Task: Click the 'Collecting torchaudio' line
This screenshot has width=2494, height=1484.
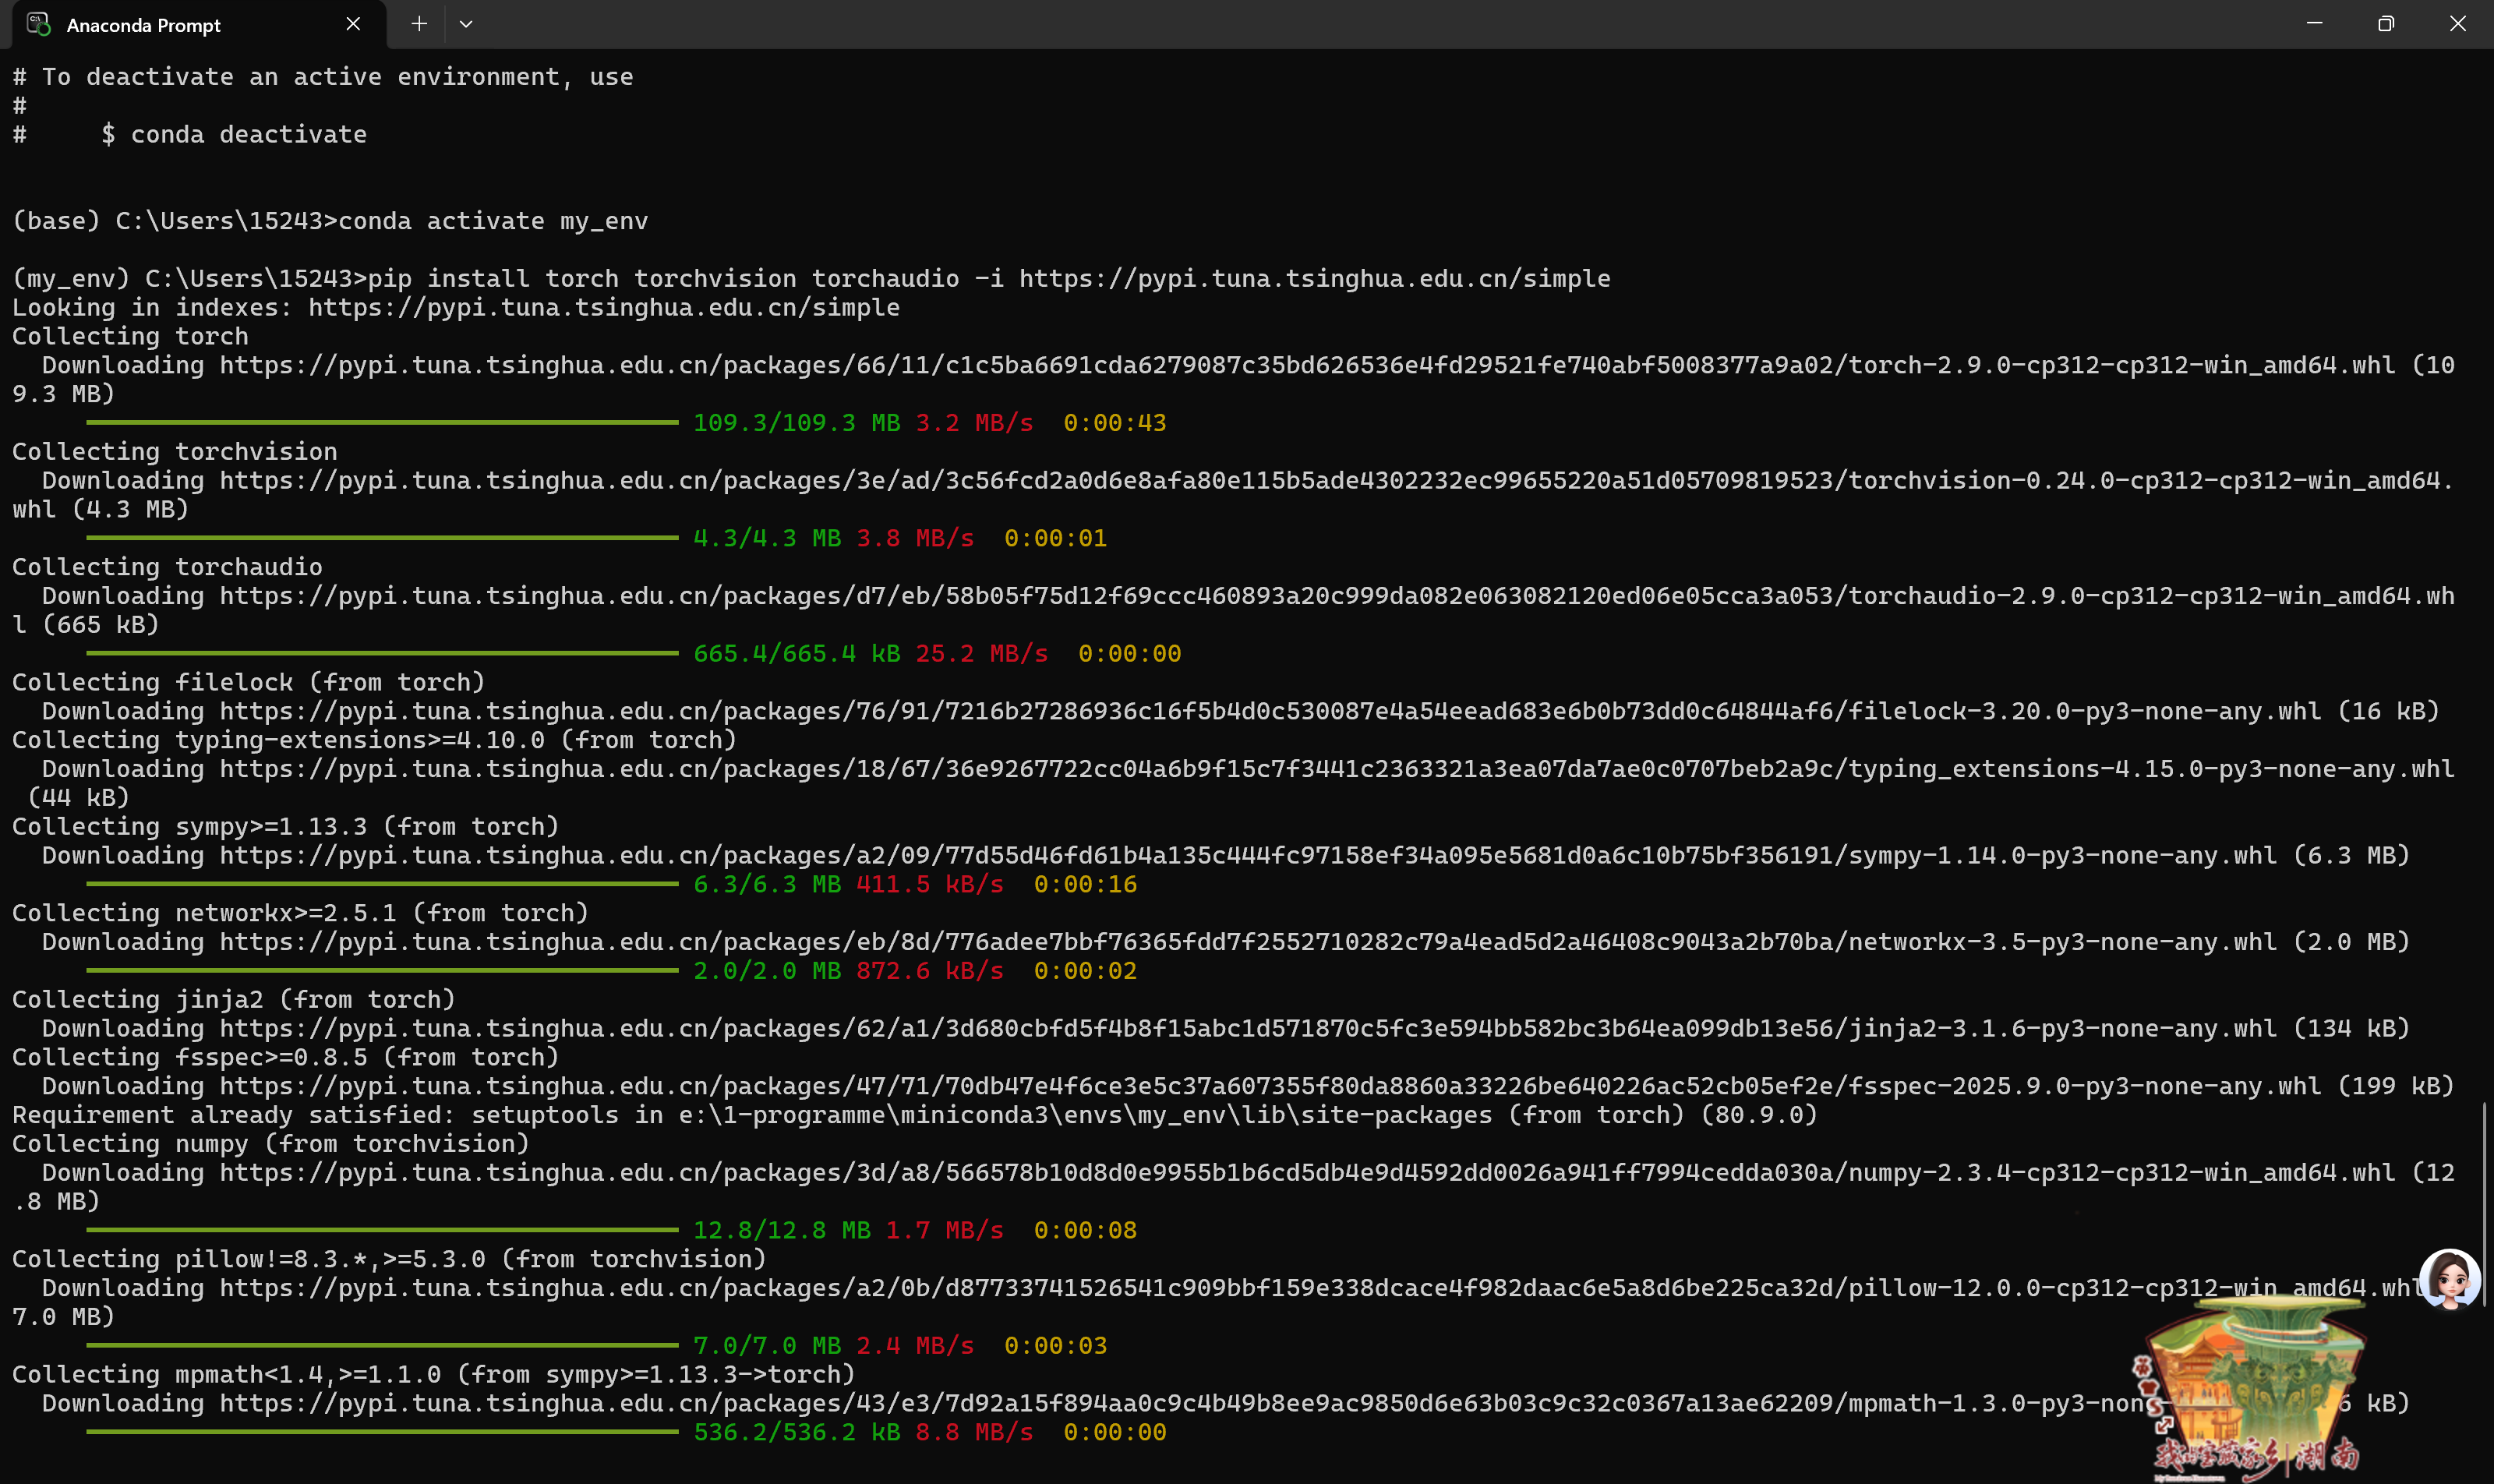Action: 167,567
